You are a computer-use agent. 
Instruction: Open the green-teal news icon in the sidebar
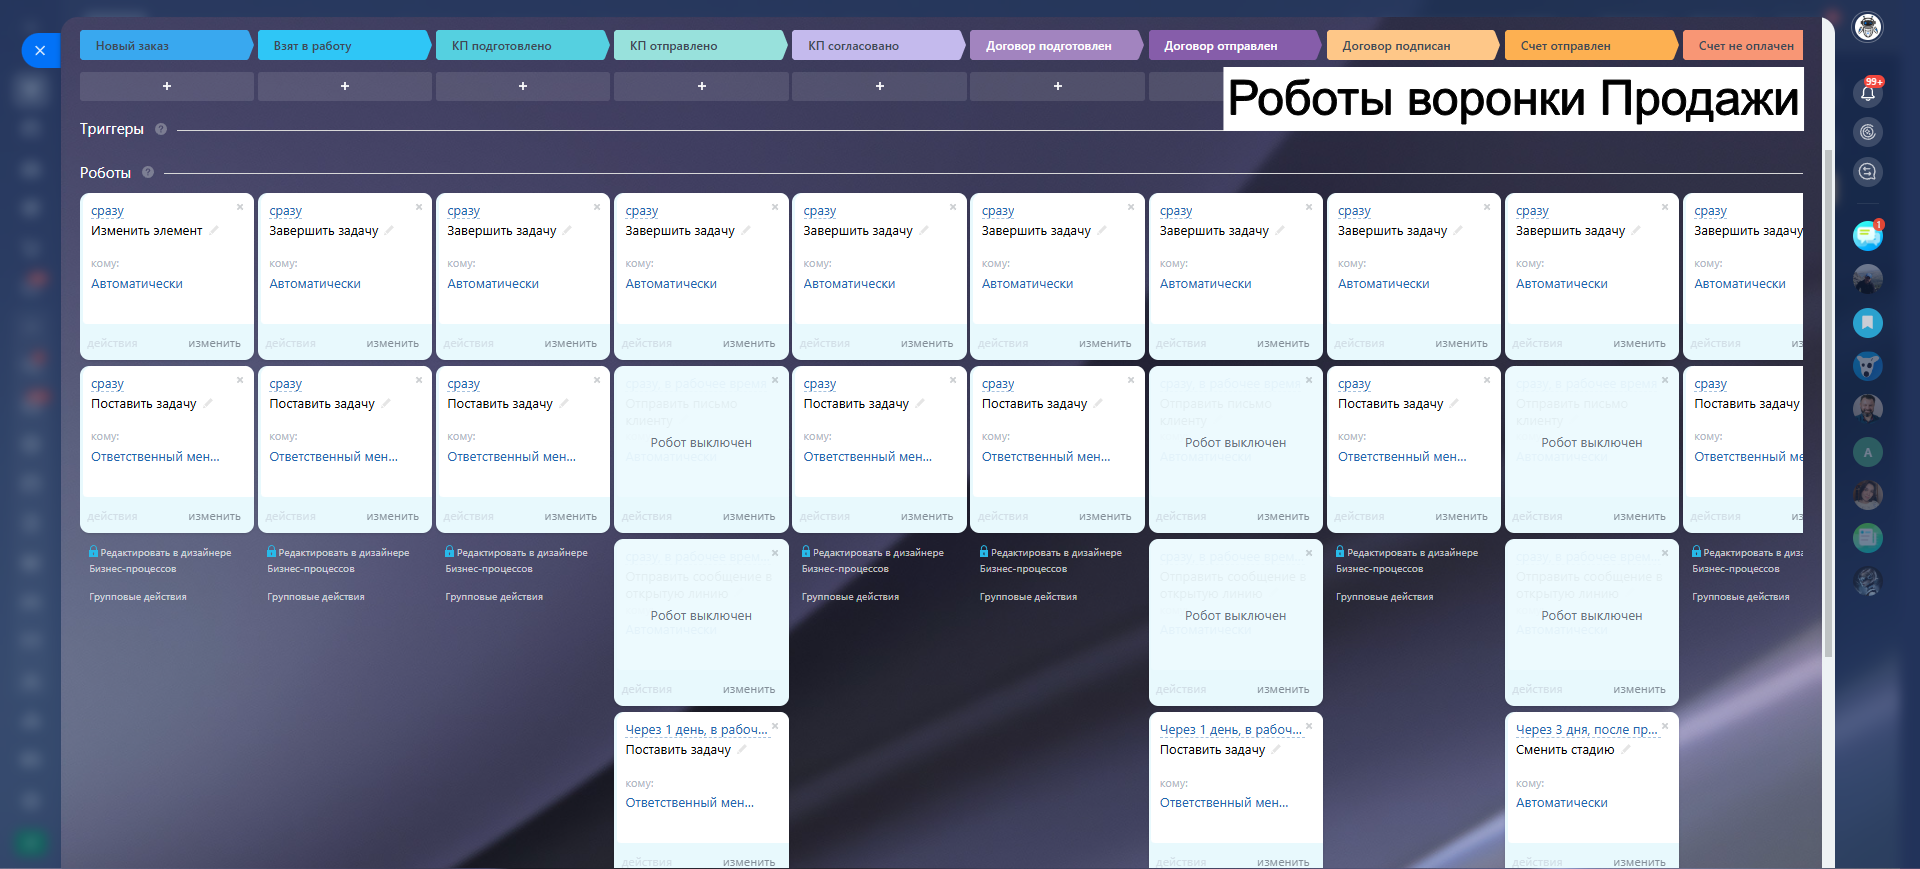pyautogui.click(x=1867, y=538)
